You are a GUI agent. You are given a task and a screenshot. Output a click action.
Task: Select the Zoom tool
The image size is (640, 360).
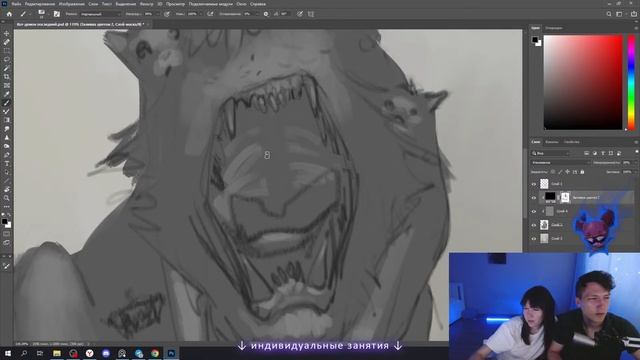click(x=7, y=198)
